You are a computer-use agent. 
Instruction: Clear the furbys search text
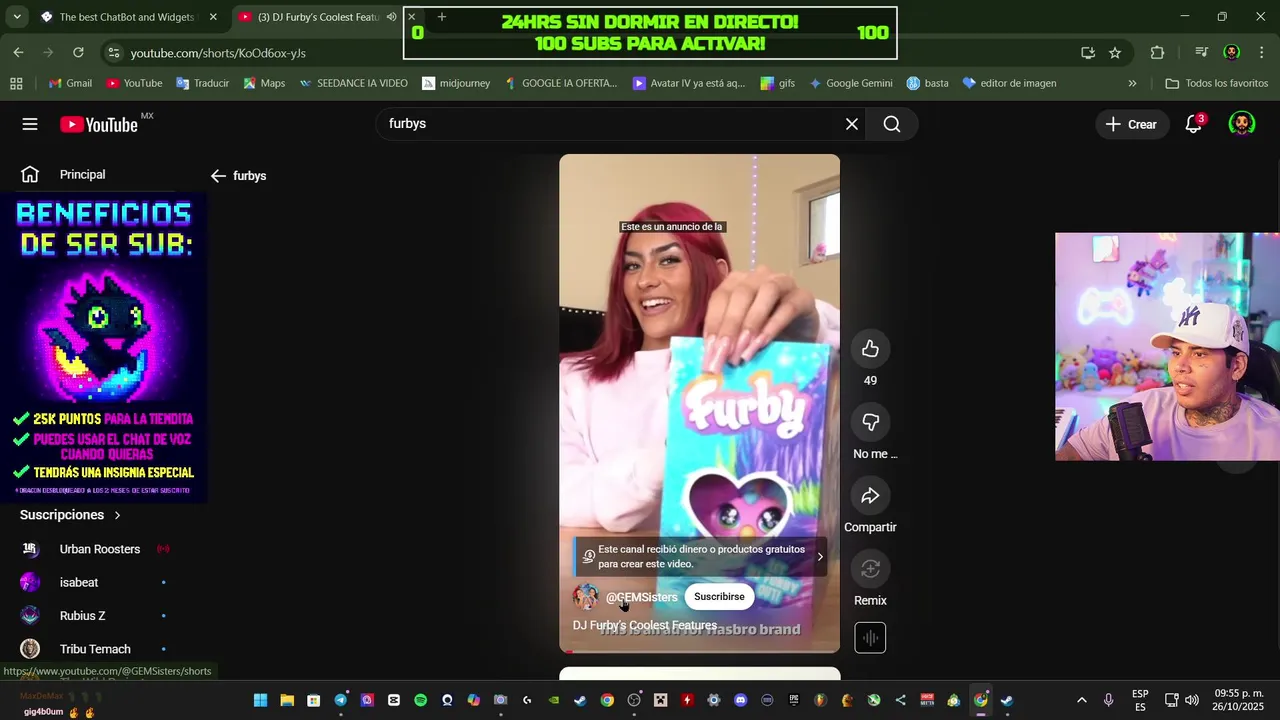pyautogui.click(x=852, y=124)
